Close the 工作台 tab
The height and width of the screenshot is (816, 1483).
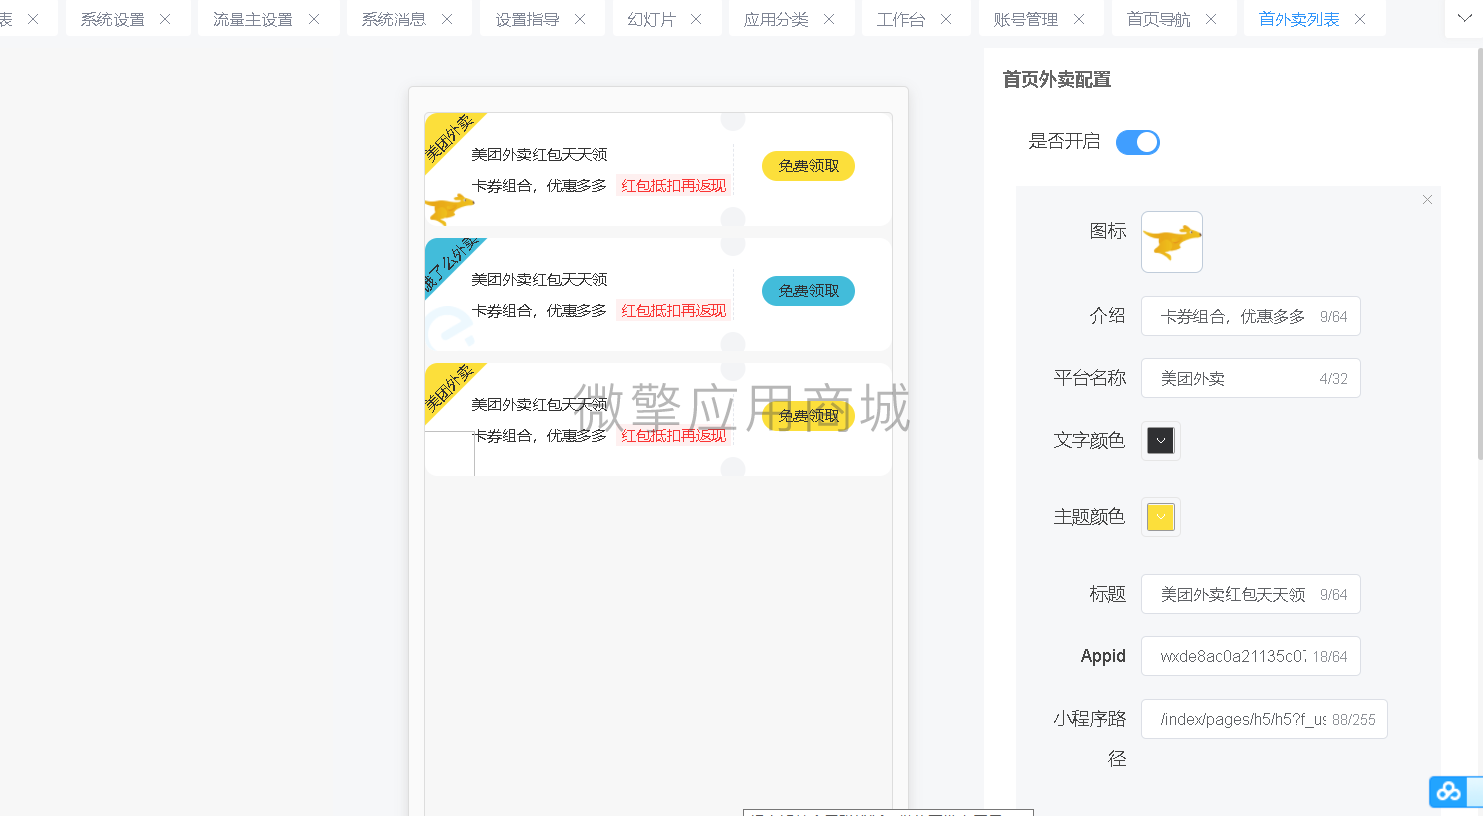(x=946, y=19)
